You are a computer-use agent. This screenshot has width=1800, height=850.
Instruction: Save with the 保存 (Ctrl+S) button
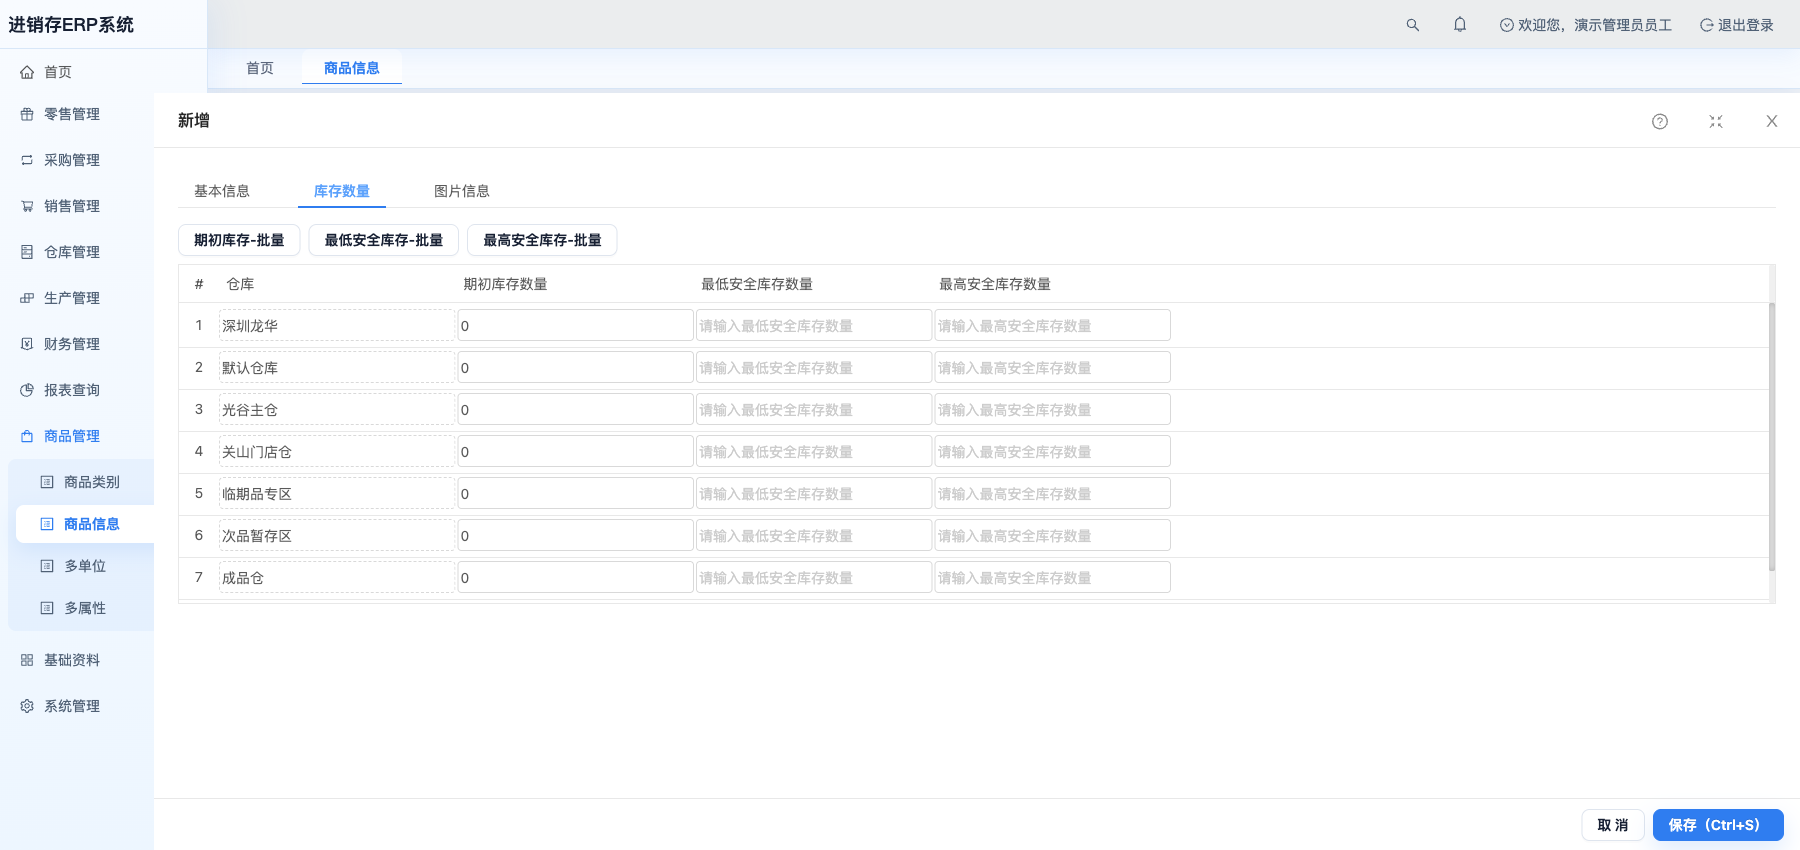coord(1718,825)
